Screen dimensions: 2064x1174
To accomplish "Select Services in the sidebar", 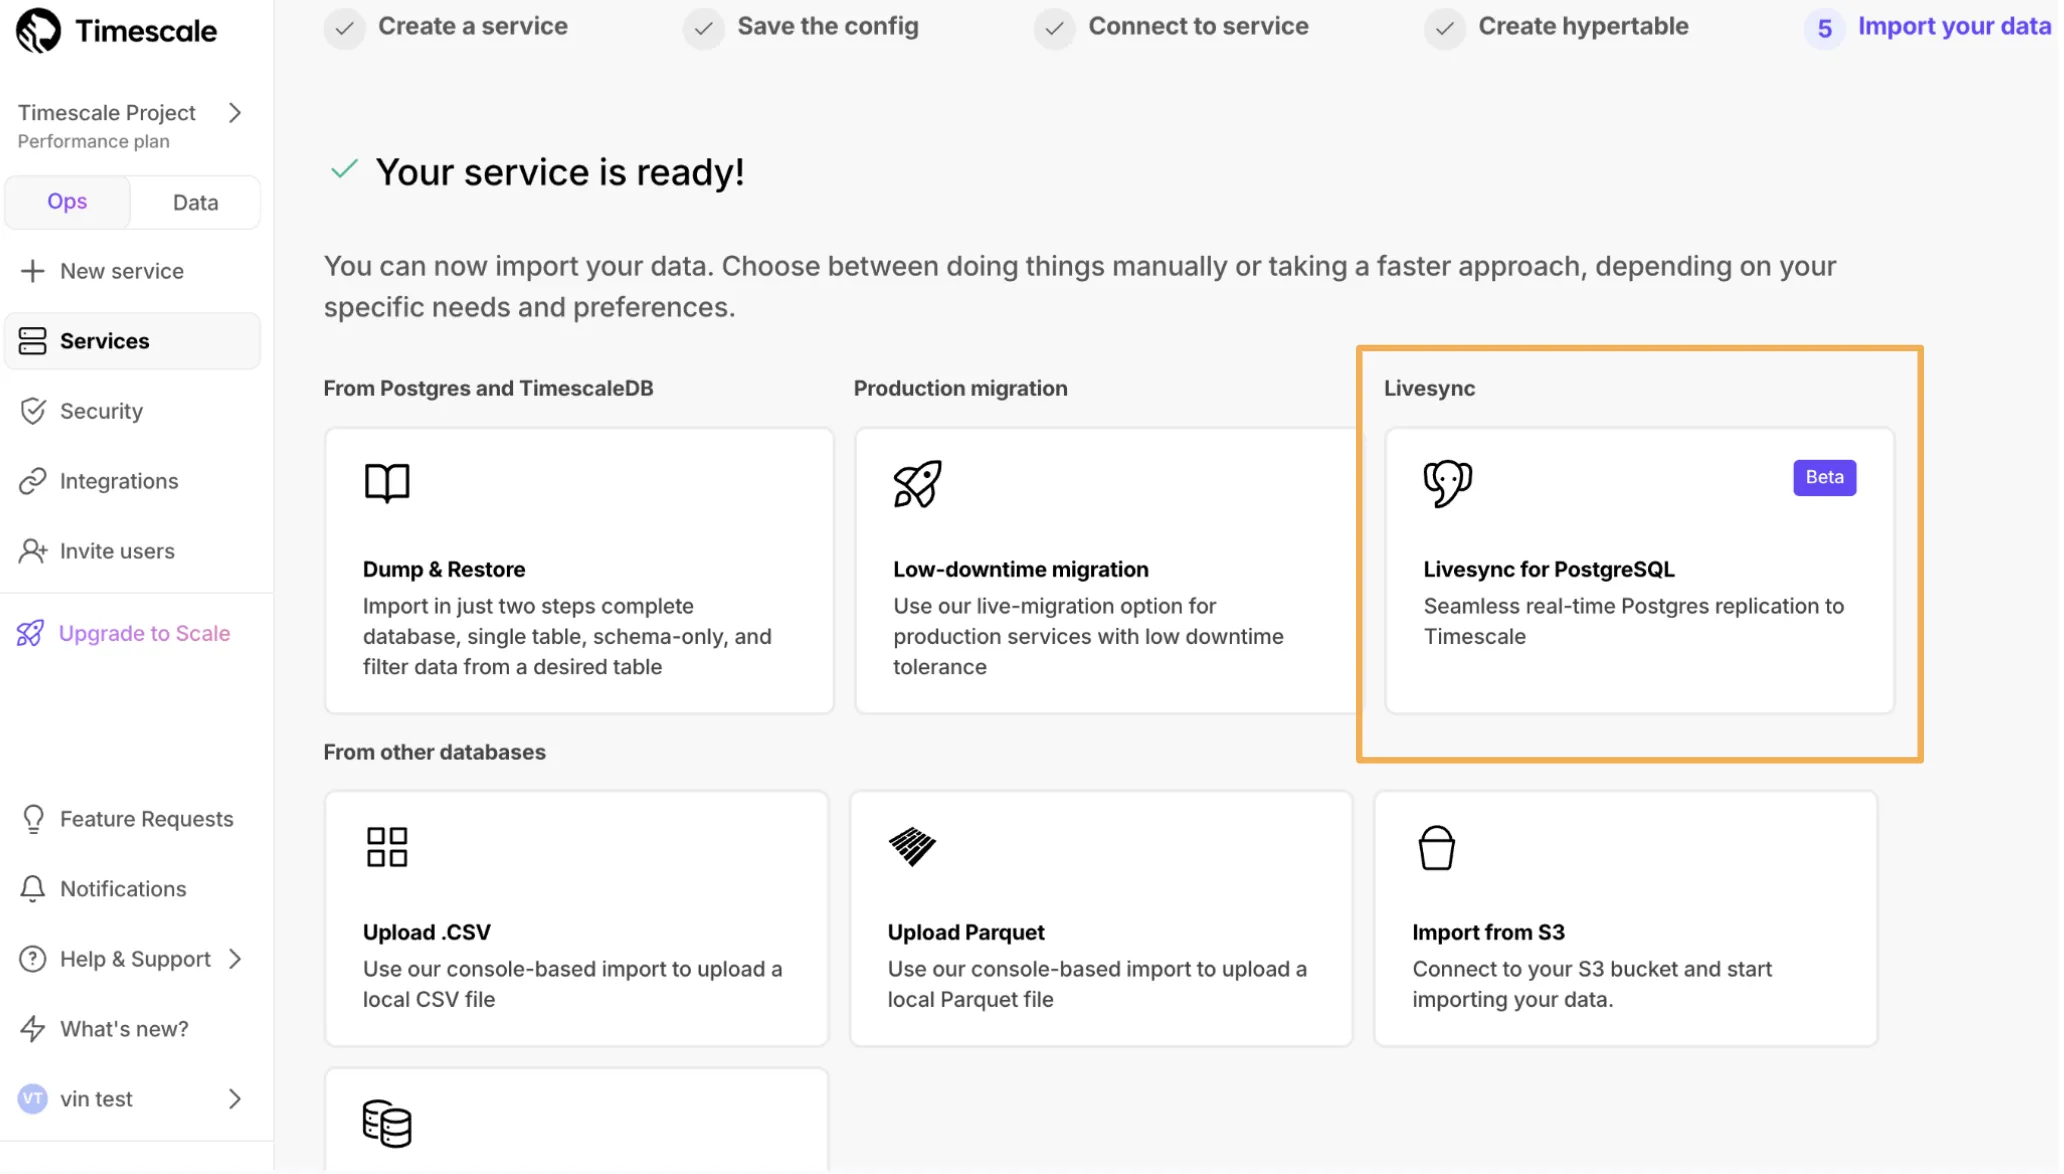I will point(132,341).
